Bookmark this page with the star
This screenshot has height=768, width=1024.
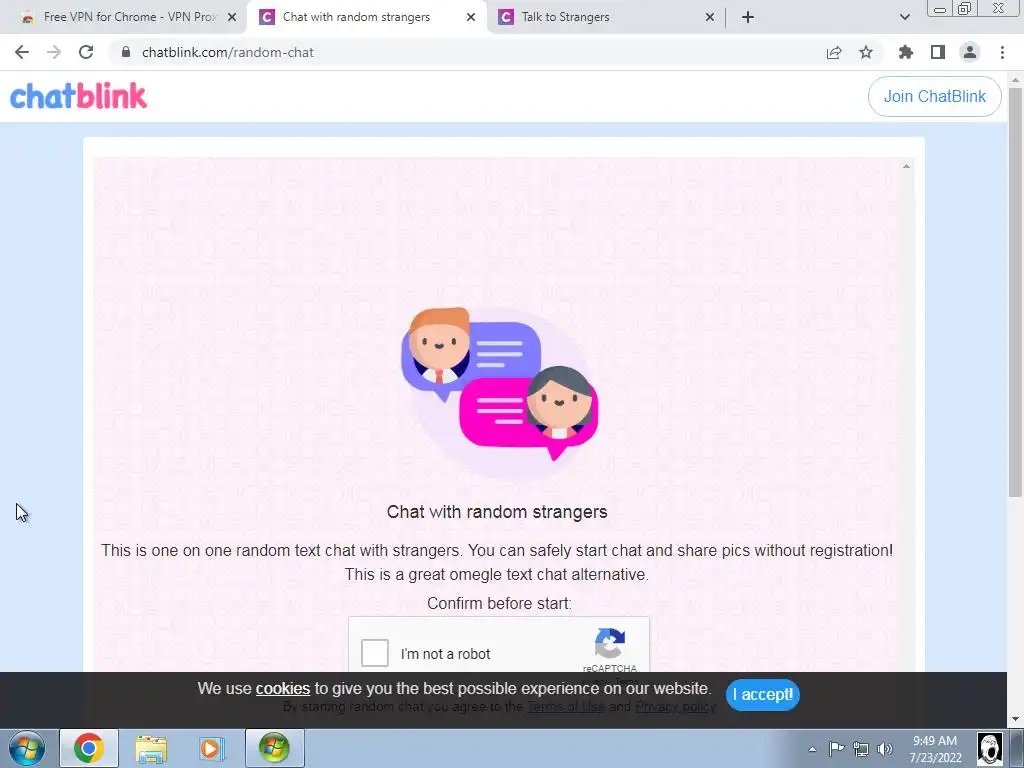[x=866, y=52]
